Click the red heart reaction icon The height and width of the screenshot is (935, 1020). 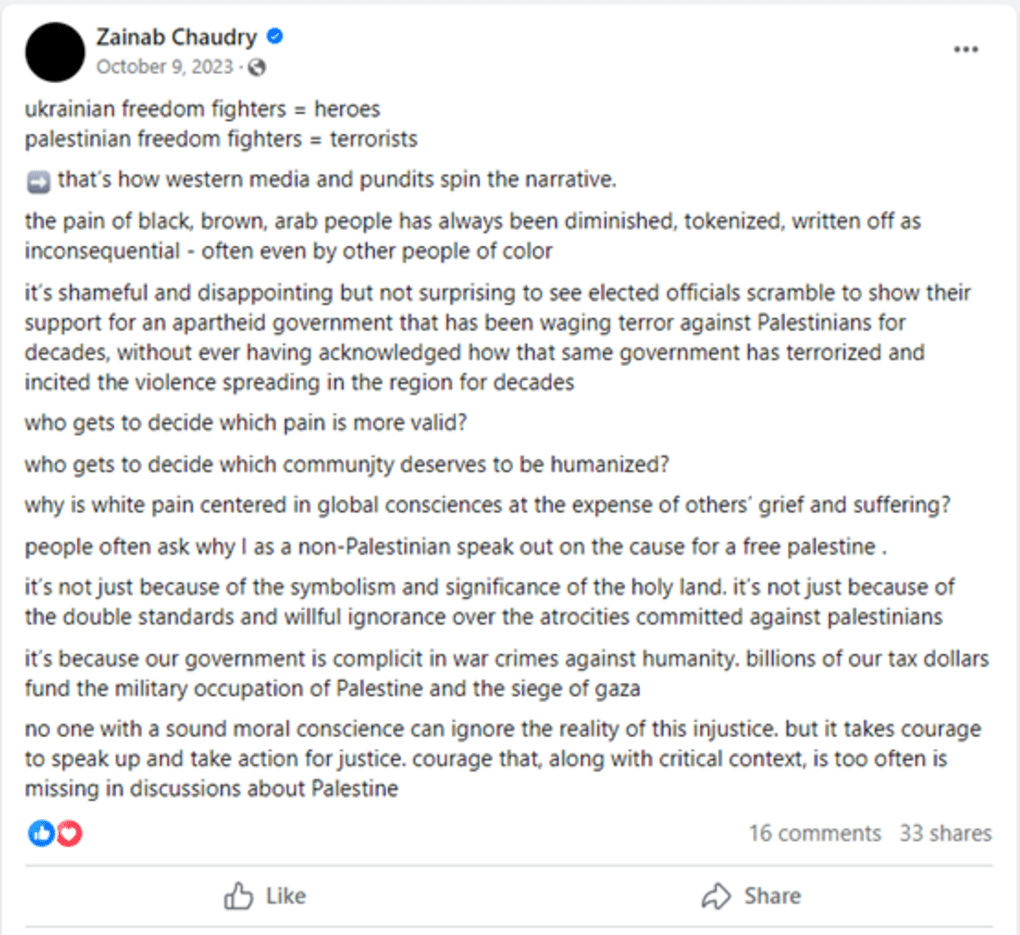coord(67,833)
